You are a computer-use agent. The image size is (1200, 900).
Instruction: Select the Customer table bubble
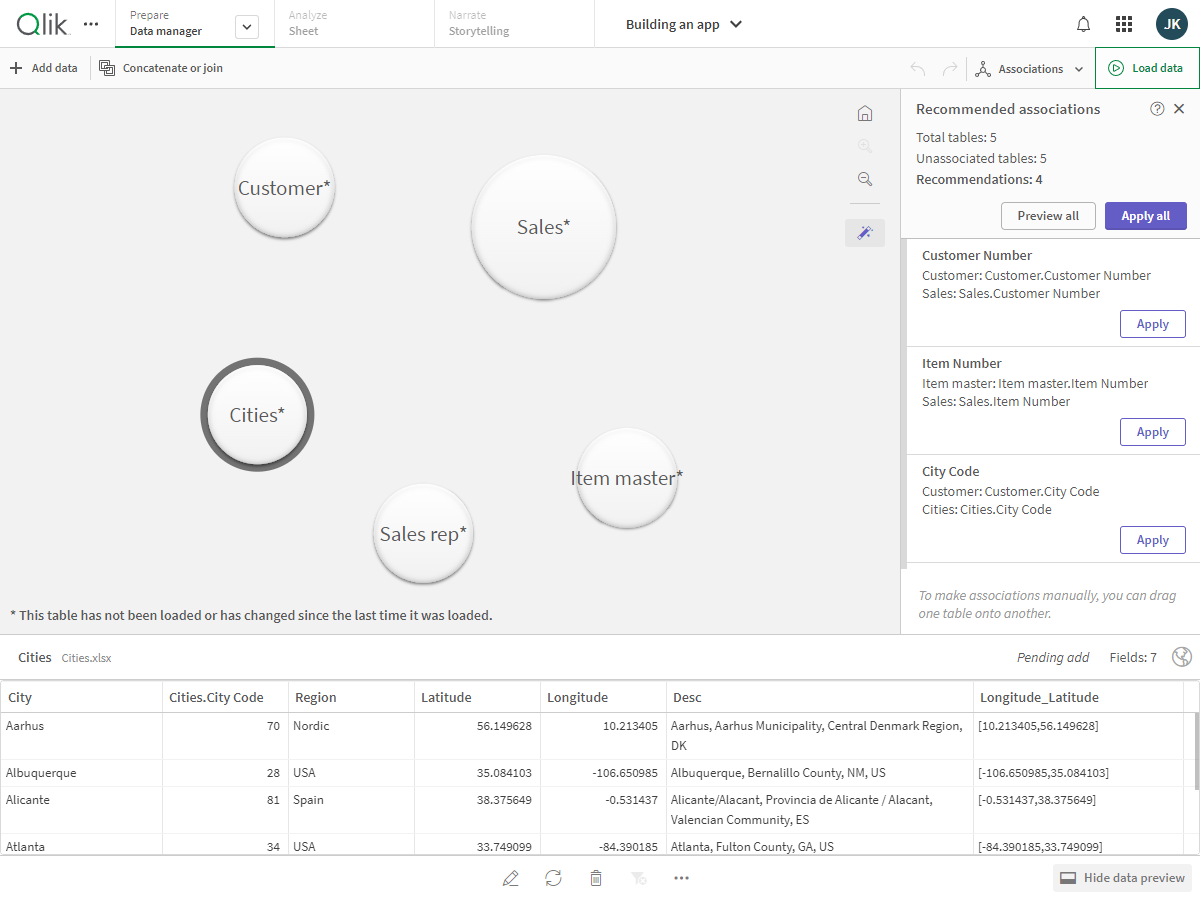284,188
